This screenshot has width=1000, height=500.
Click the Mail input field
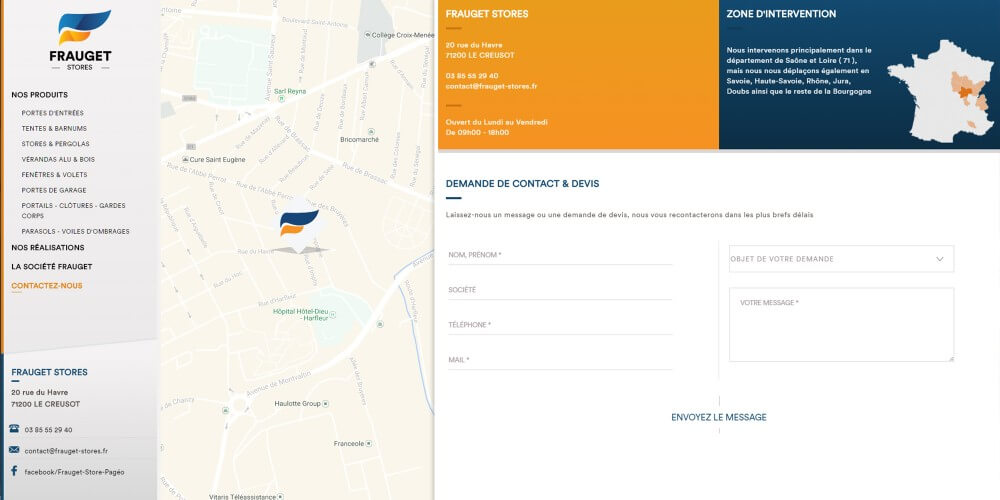pyautogui.click(x=560, y=360)
